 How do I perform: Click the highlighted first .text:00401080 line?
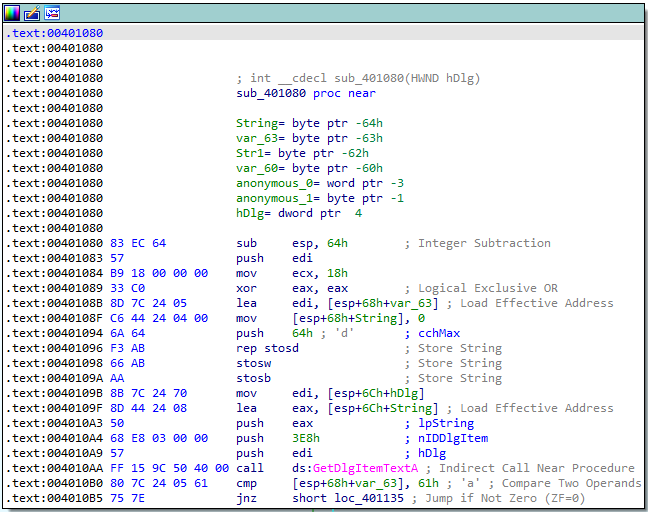point(324,33)
